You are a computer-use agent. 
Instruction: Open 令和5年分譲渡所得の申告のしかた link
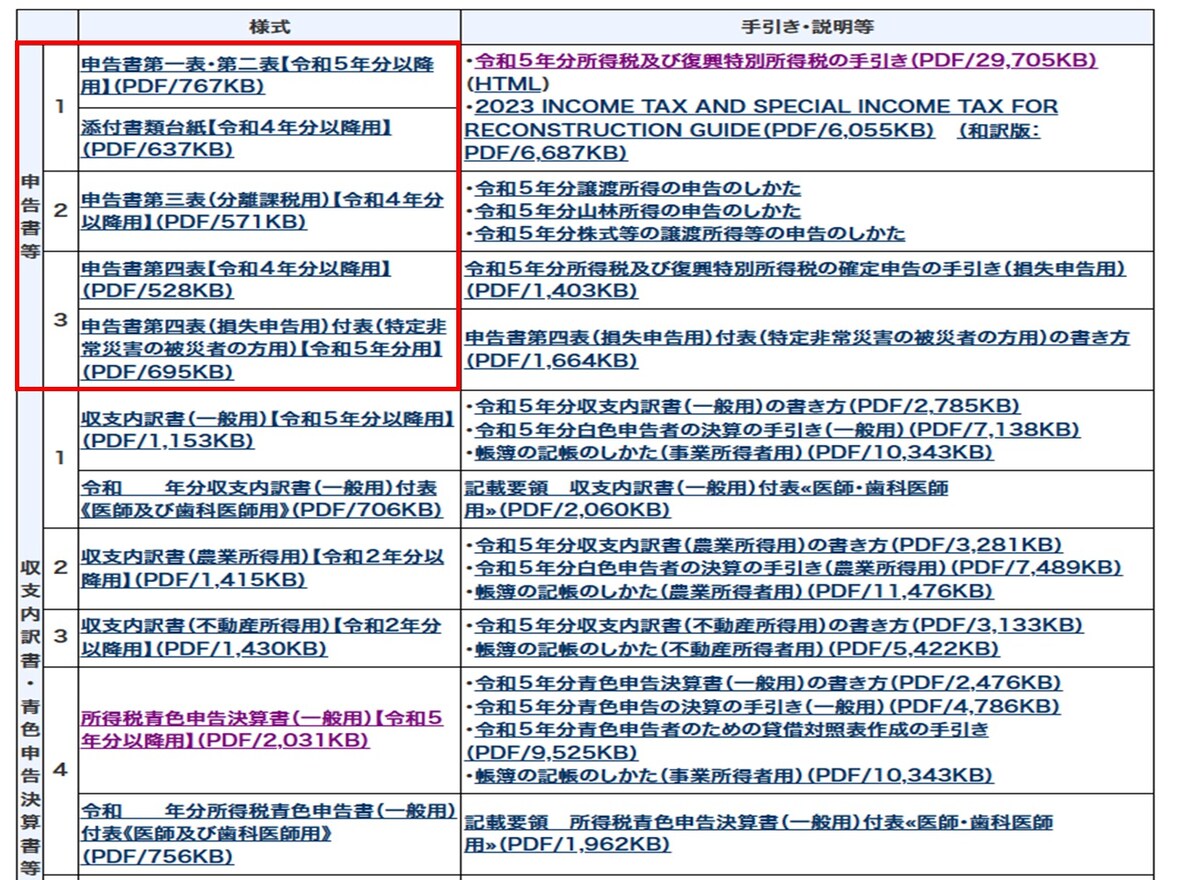coord(637,188)
